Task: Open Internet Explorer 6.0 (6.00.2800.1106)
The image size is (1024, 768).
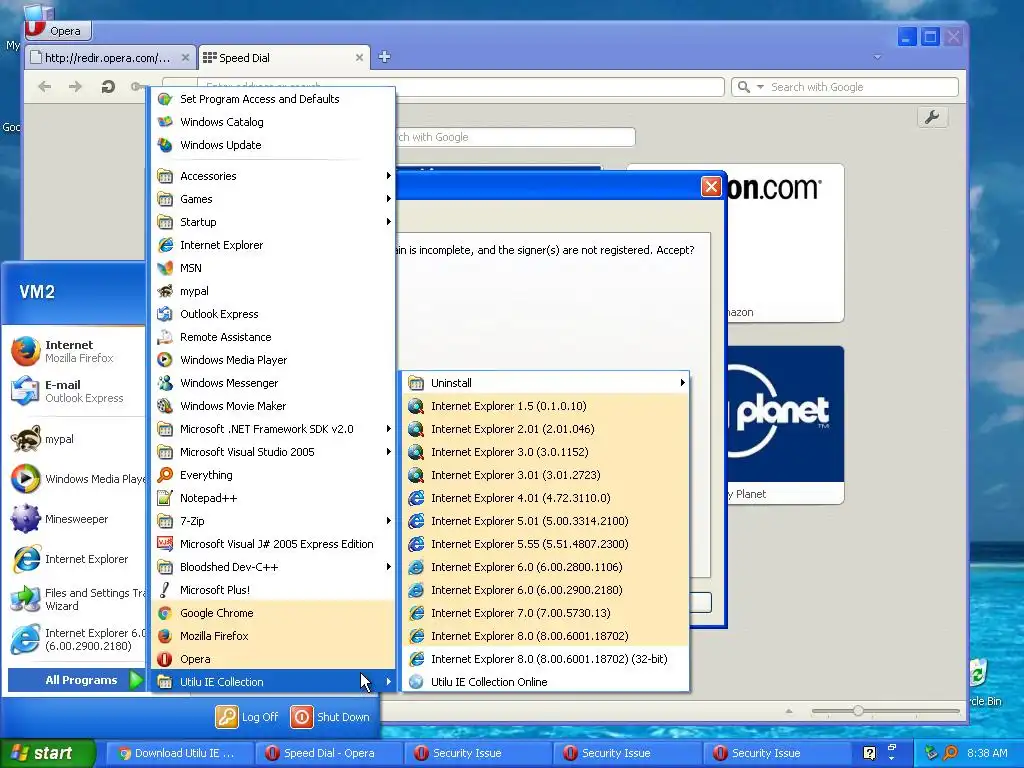Action: 546,567
